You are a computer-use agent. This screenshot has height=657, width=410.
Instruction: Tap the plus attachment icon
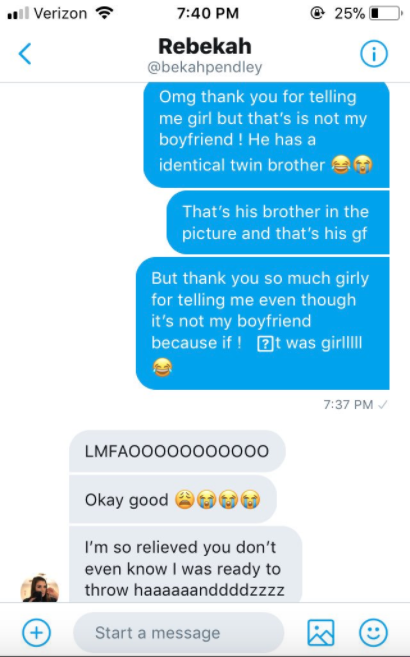[x=36, y=632]
